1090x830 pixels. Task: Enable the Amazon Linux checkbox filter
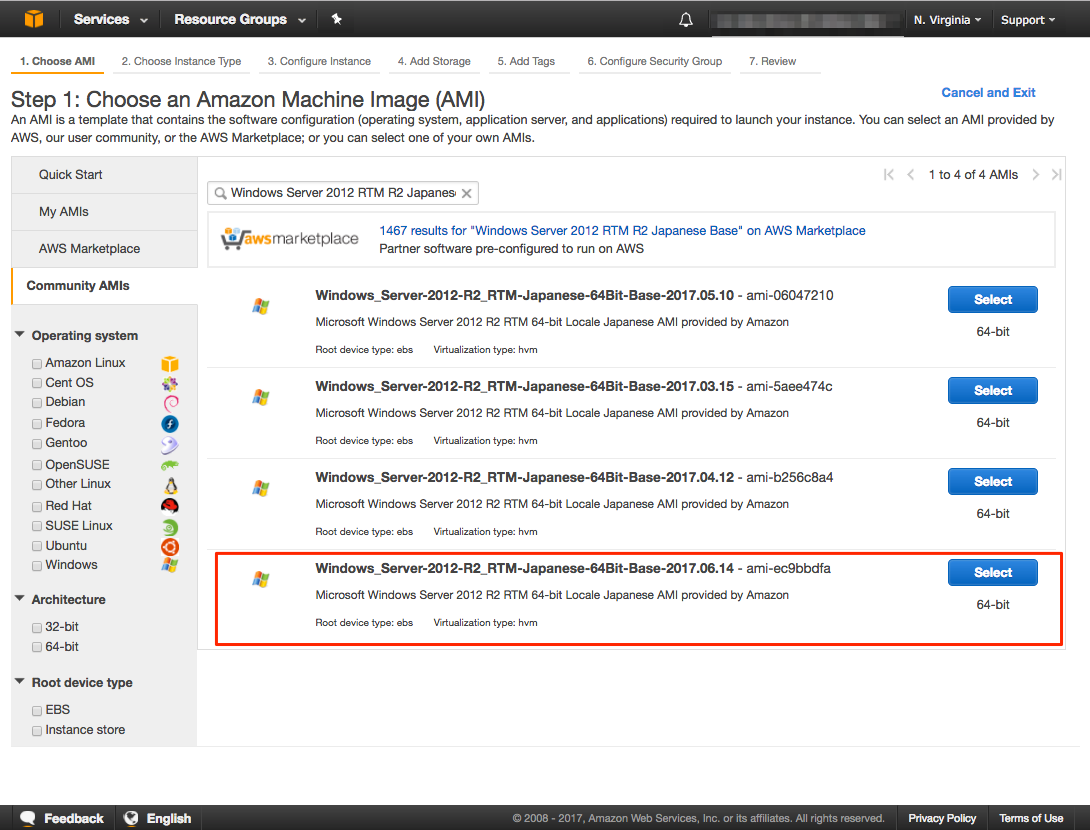tap(37, 364)
